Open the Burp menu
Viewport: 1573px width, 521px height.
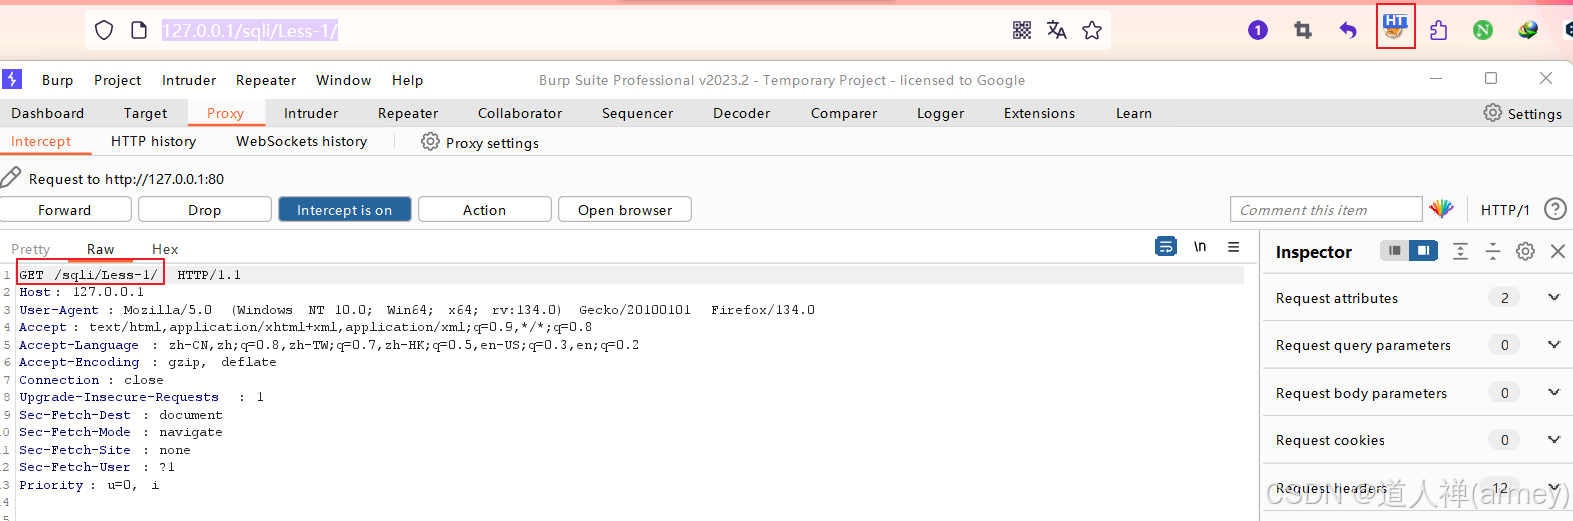point(57,80)
